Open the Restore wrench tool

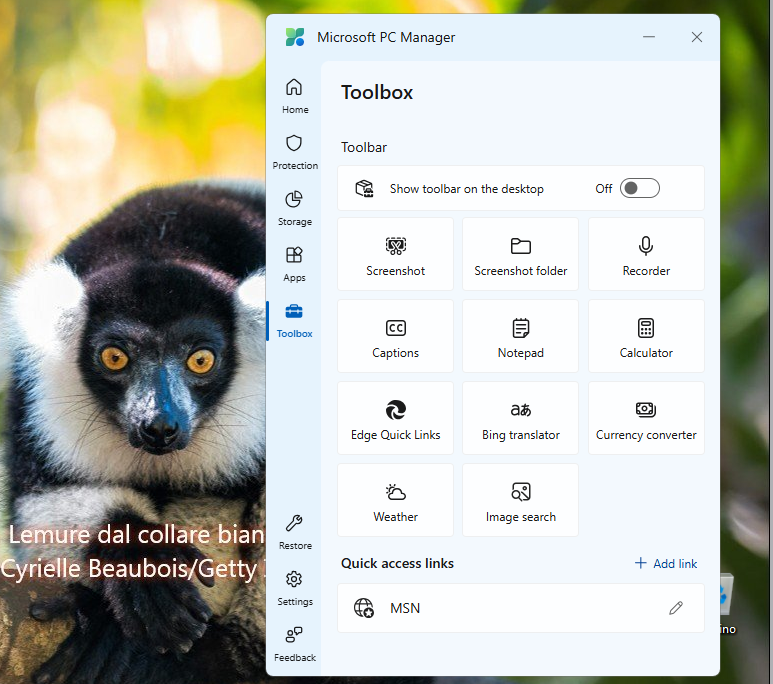[x=295, y=533]
